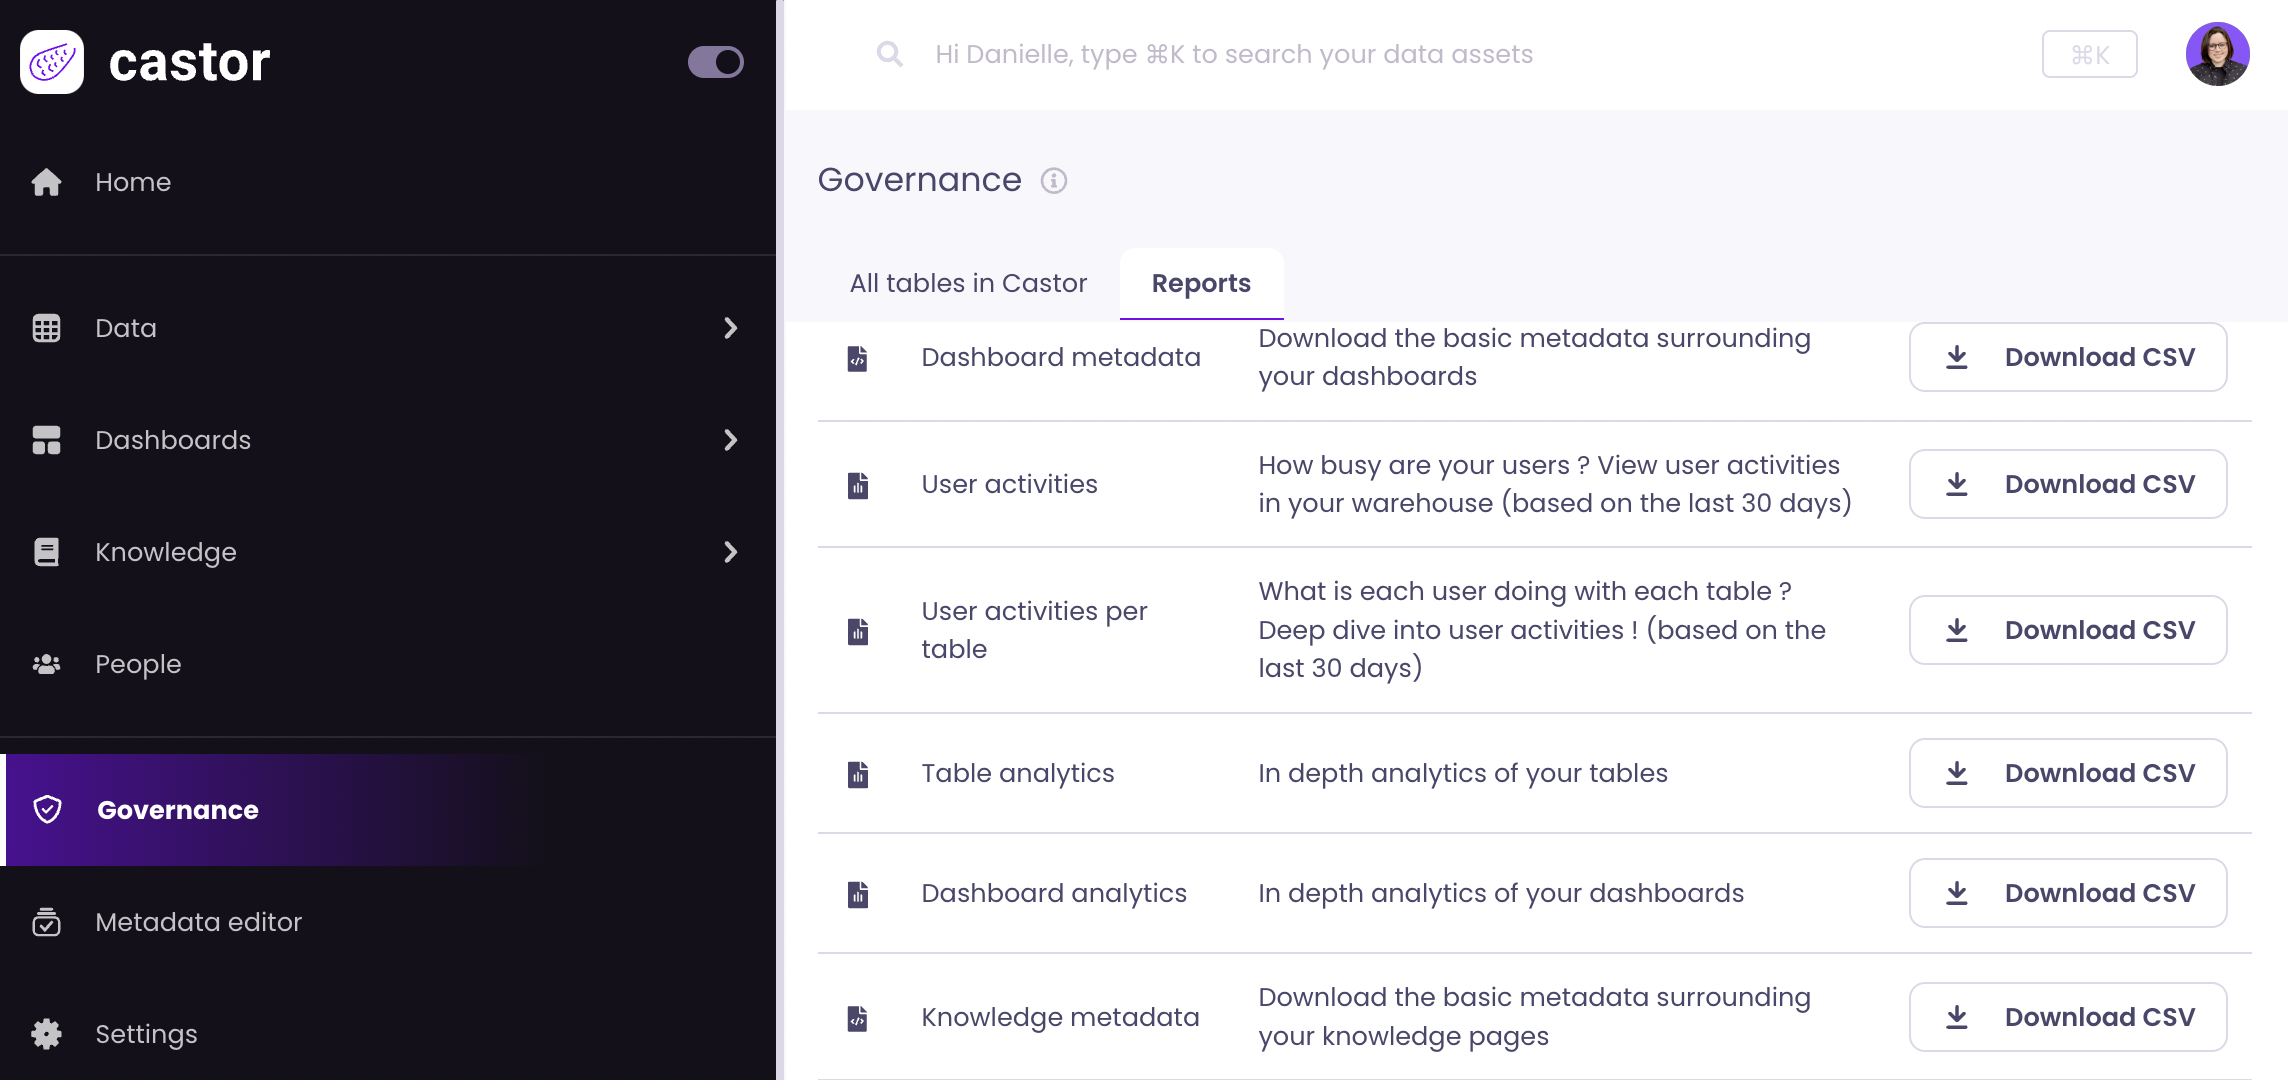Open the Metadata editor
The height and width of the screenshot is (1080, 2288).
pos(198,922)
